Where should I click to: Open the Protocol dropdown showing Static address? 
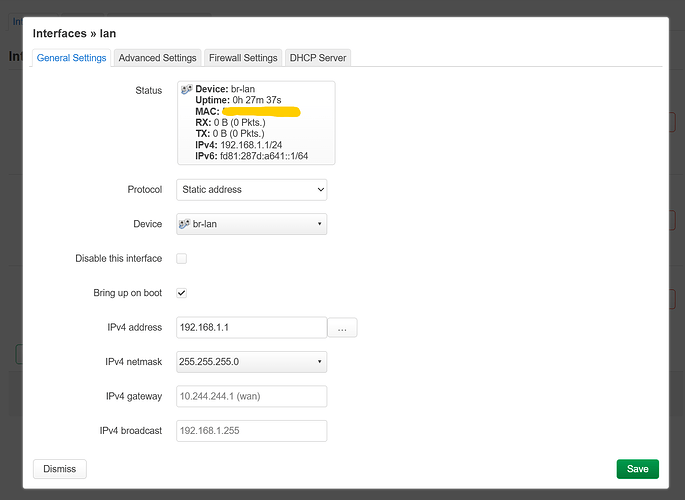click(x=251, y=189)
